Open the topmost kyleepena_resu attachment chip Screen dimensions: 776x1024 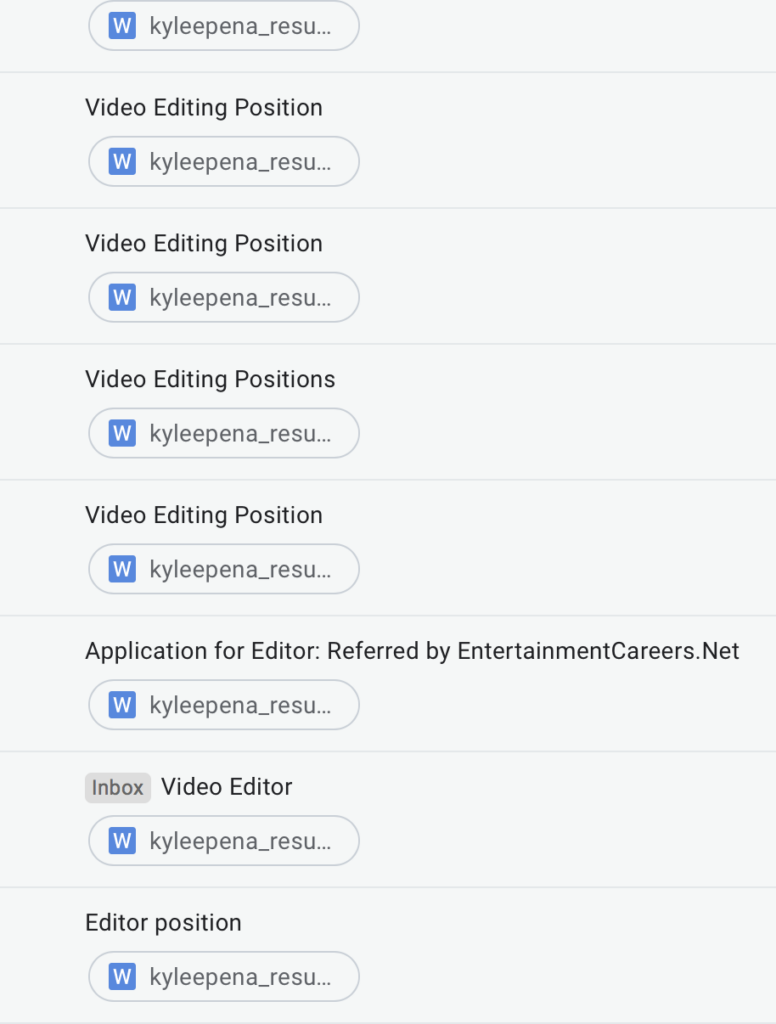[224, 25]
